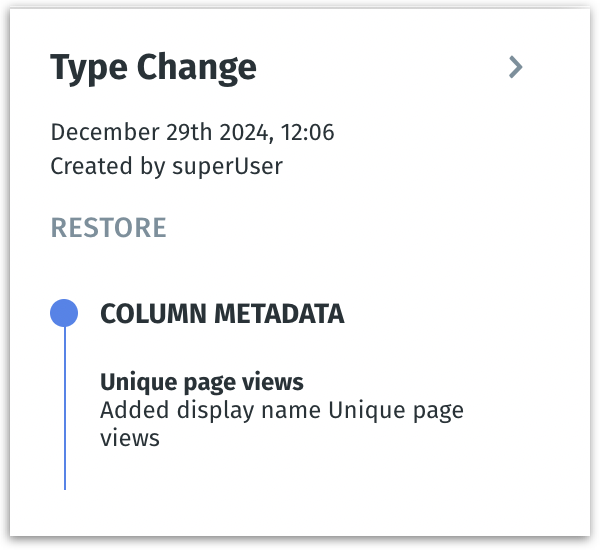Click the bold Unique page views label
Viewport: 600px width, 550px height.
pyautogui.click(x=202, y=382)
